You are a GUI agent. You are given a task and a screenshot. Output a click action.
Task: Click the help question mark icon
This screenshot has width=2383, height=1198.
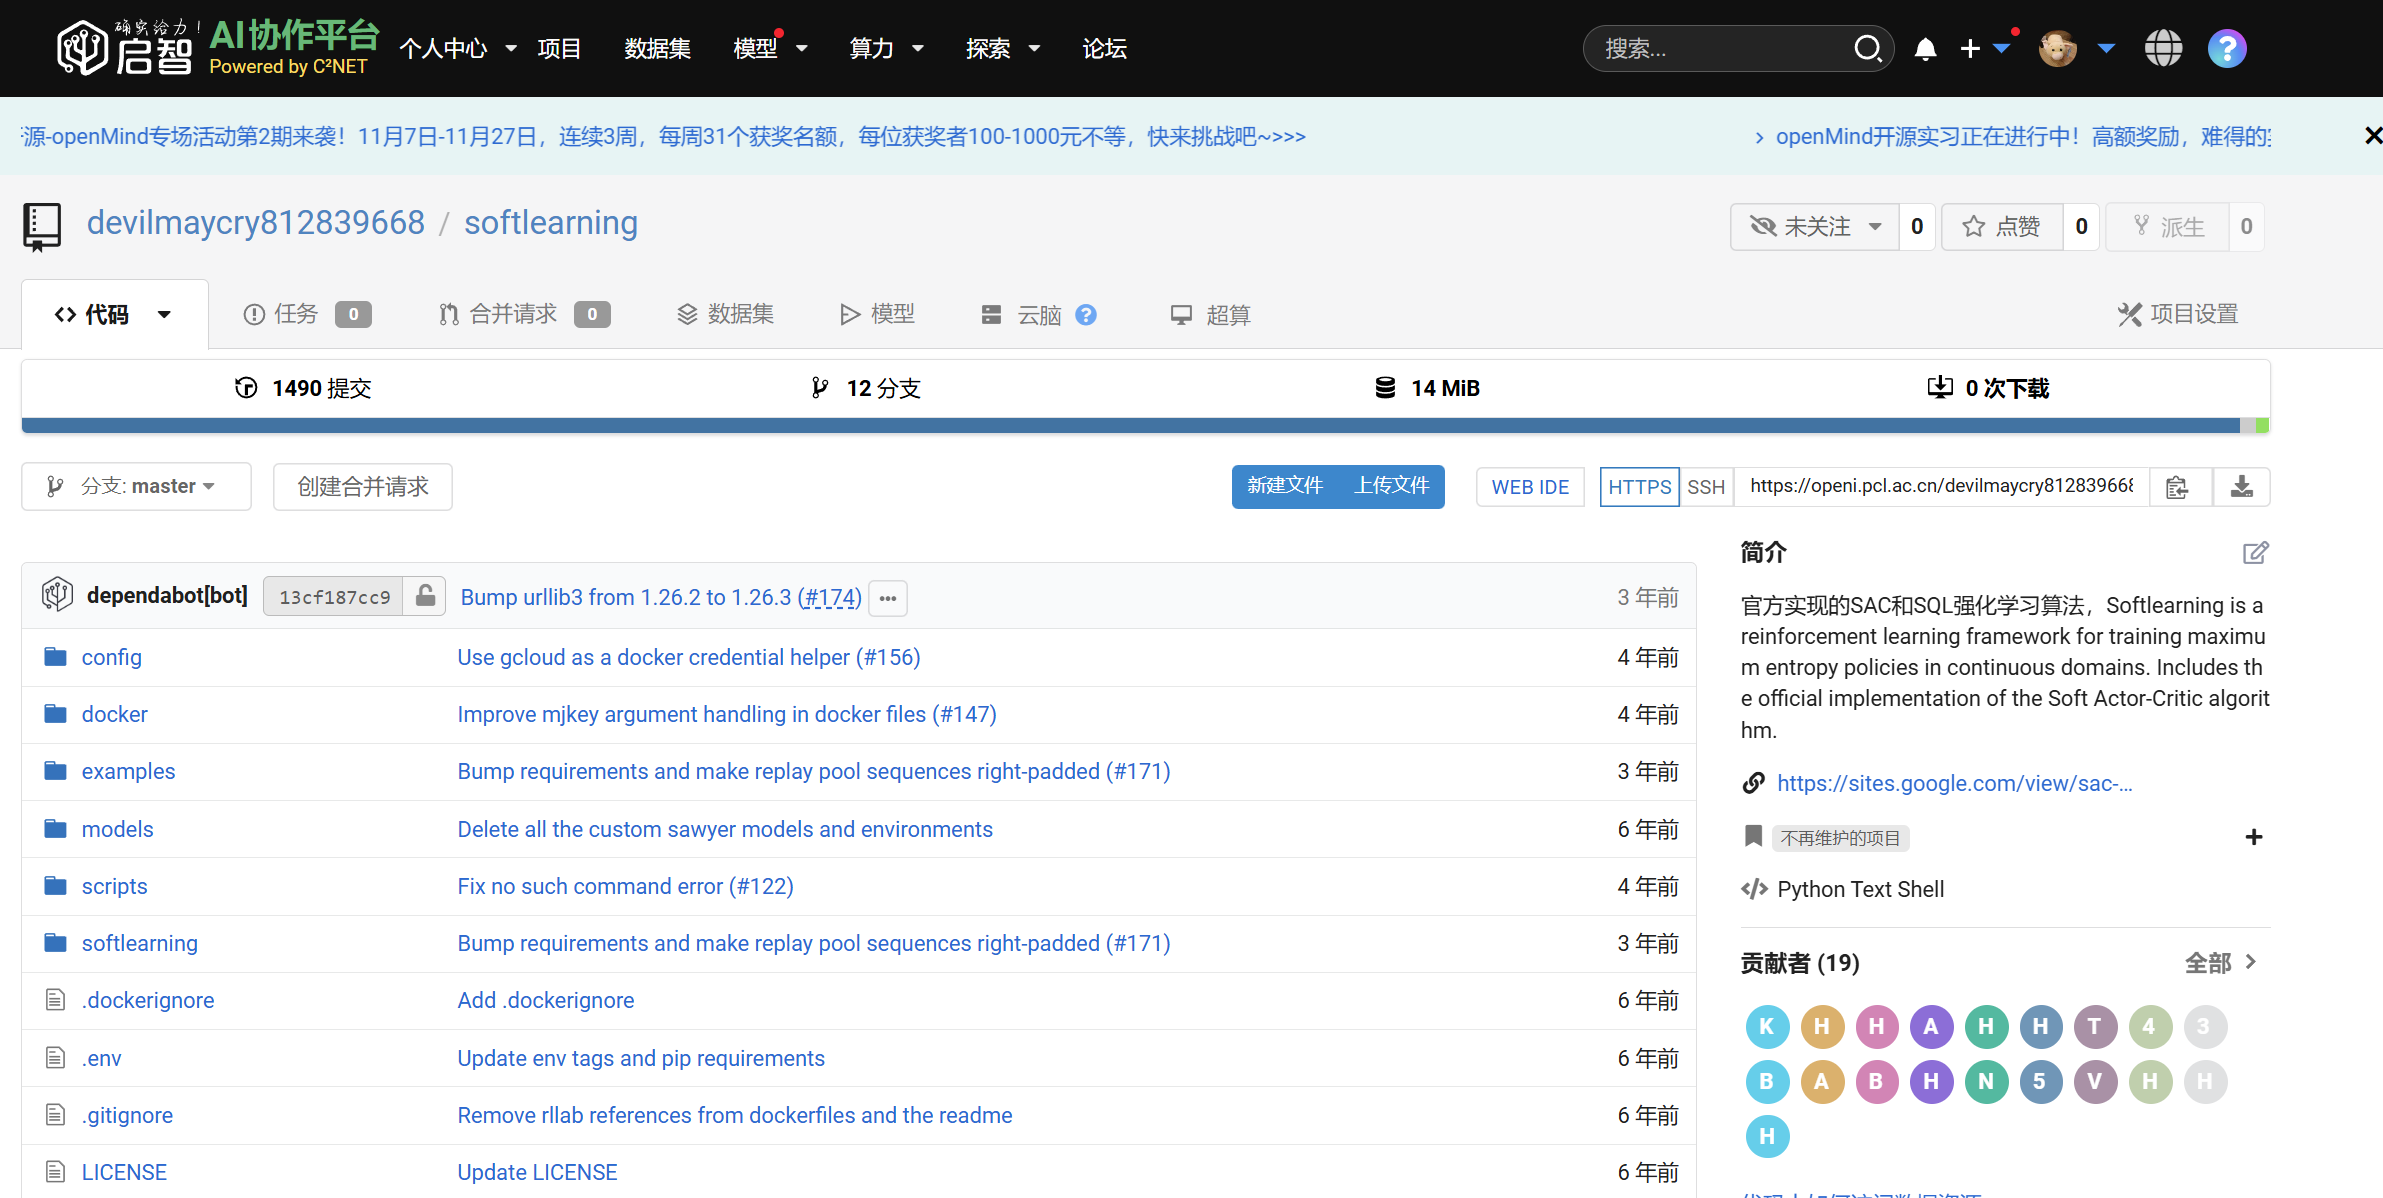tap(2227, 48)
